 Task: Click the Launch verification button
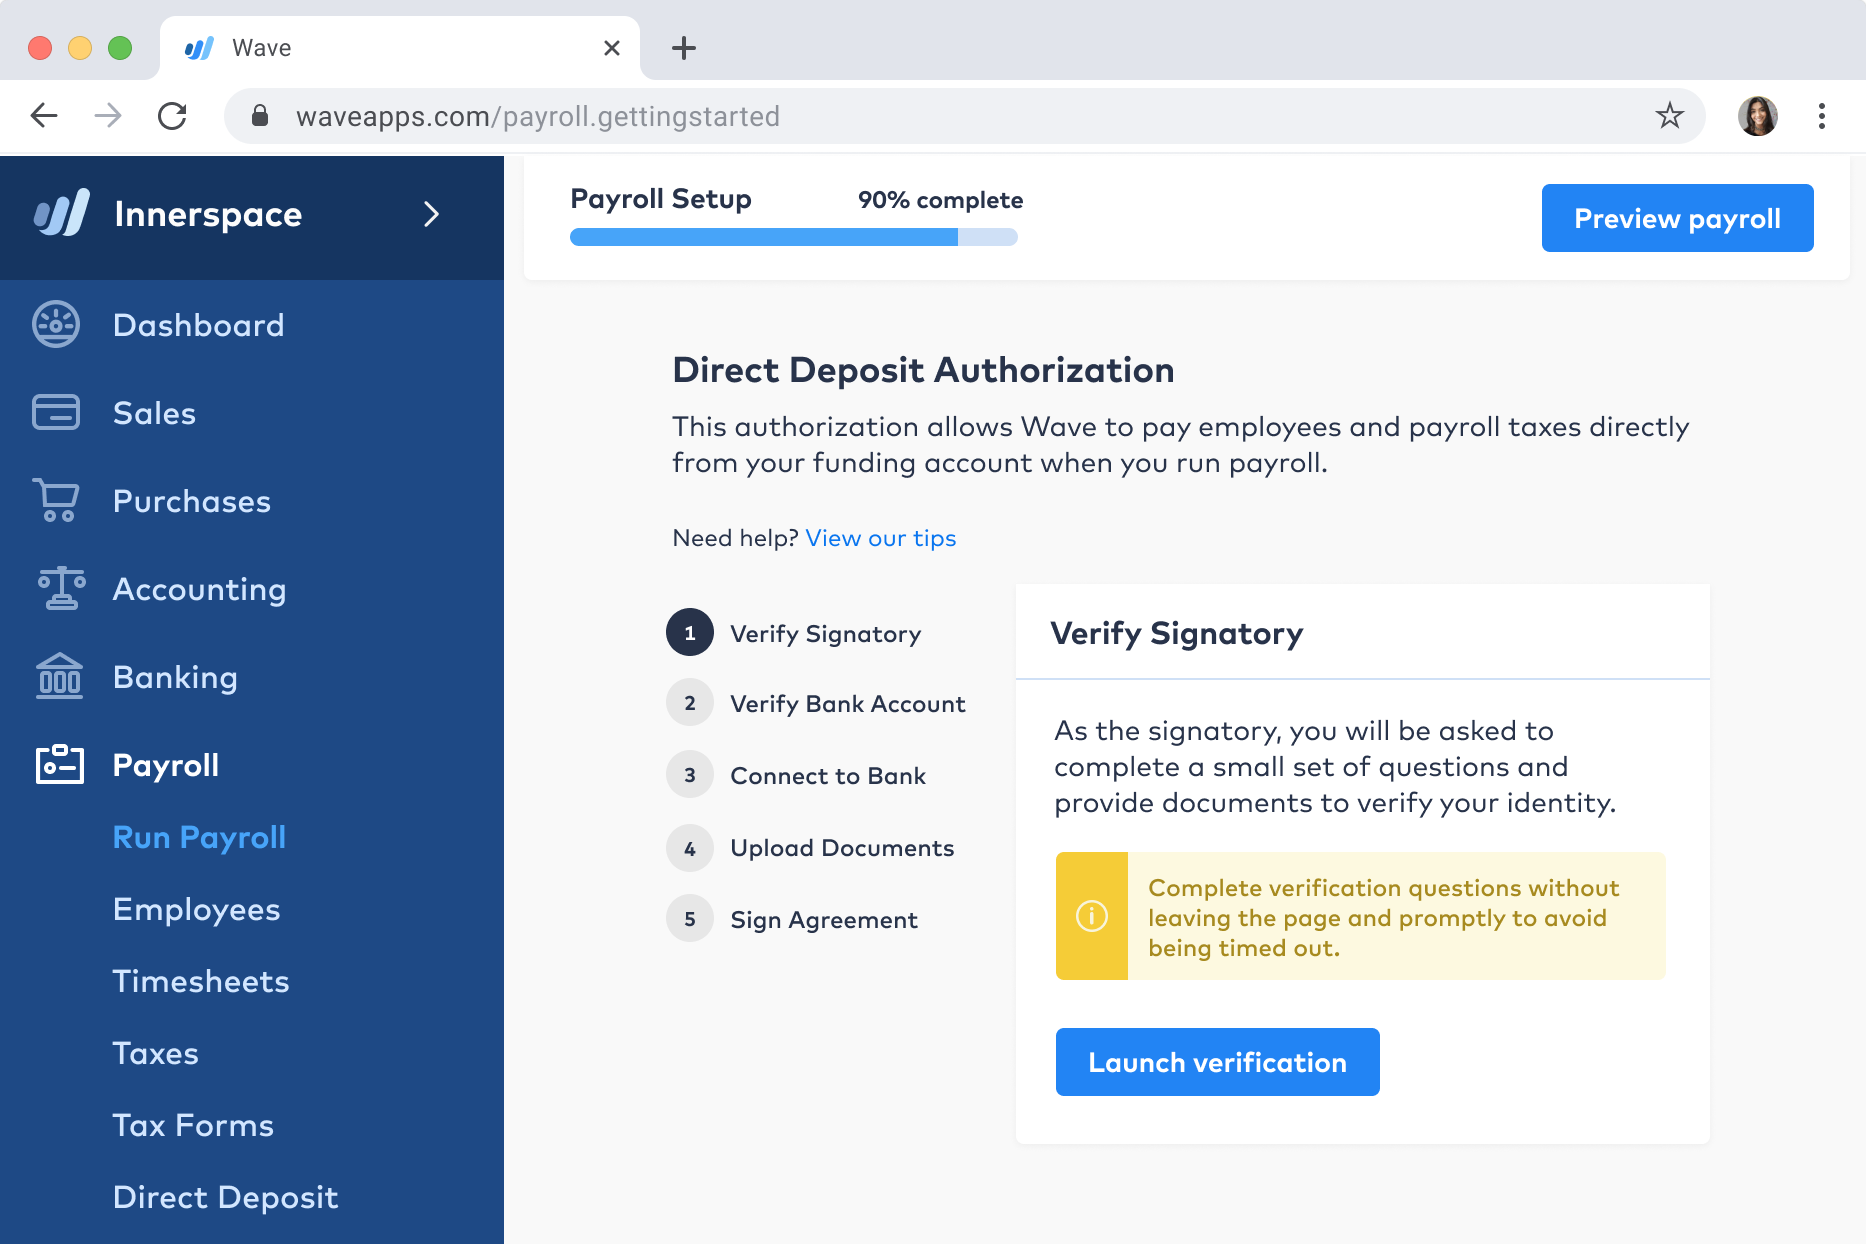[1217, 1062]
